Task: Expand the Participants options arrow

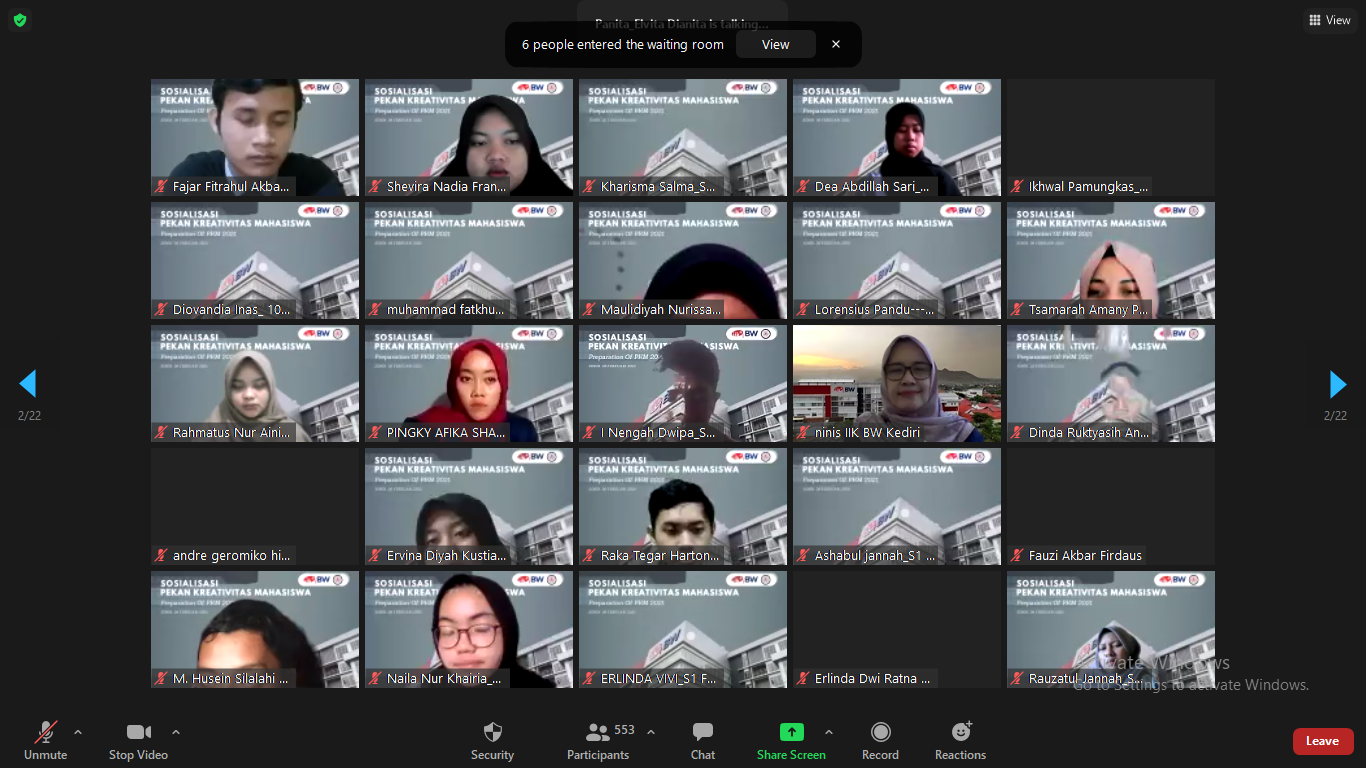Action: click(x=651, y=732)
